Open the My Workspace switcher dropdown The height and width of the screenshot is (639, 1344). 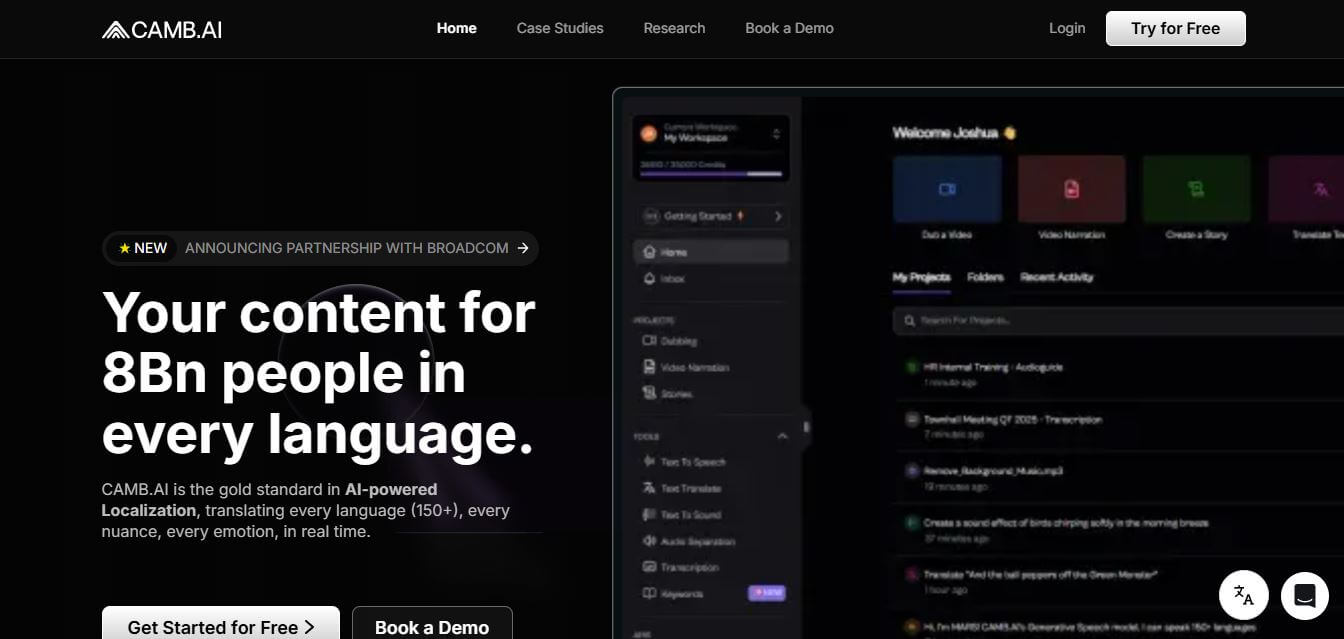point(776,134)
